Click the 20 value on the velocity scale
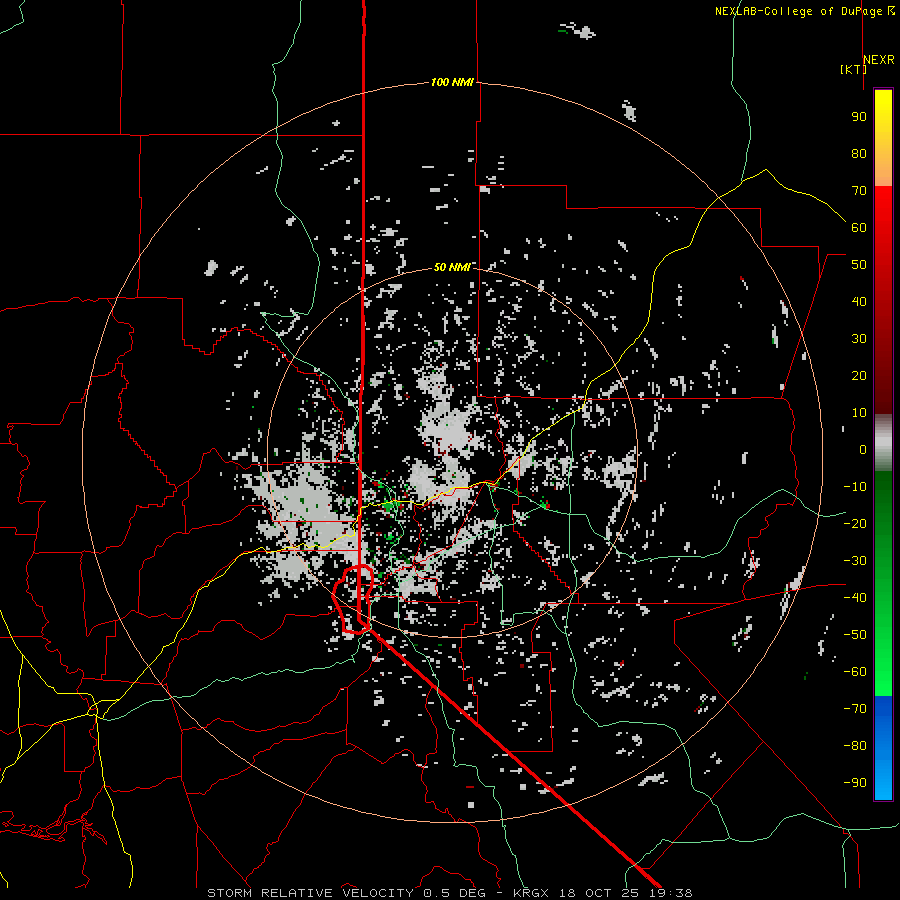This screenshot has width=900, height=900. pyautogui.click(x=859, y=375)
